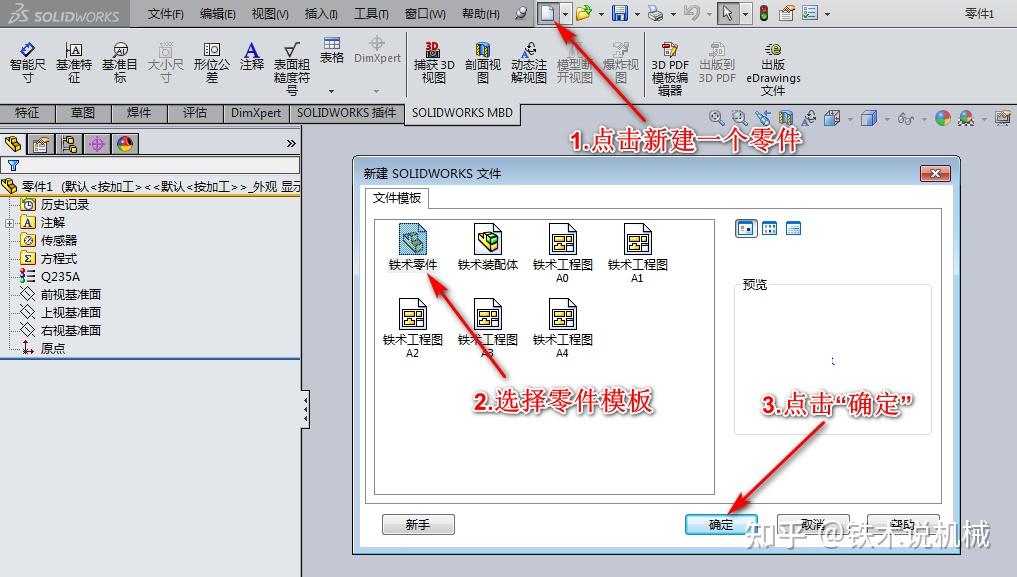Open the New document dropdown arrow
Screen dimensions: 1017x577
pos(566,14)
